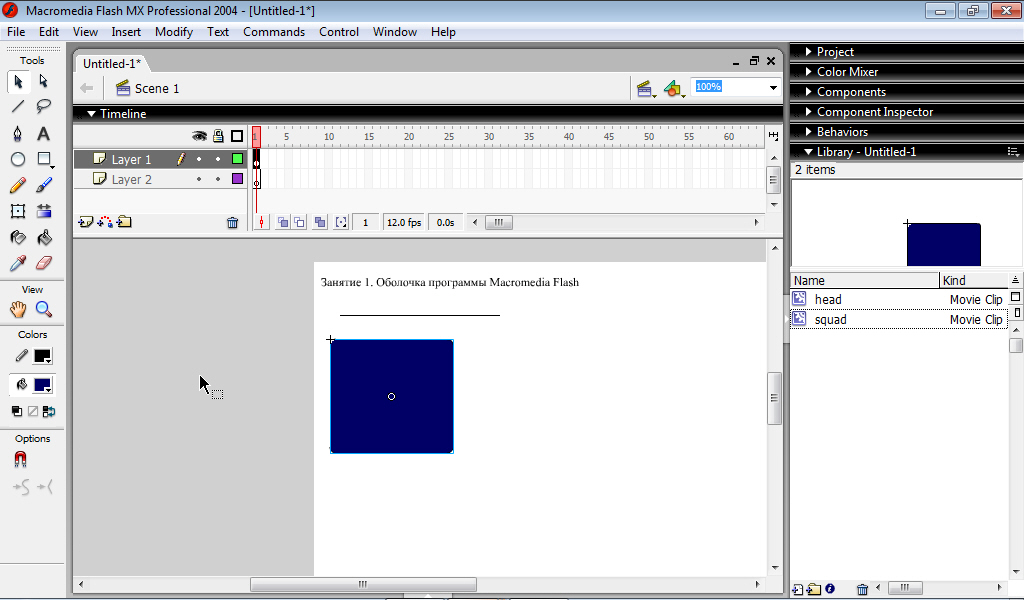Screen dimensions: 1024x600
Task: Toggle Layer 1 visibility dot
Action: (x=199, y=159)
